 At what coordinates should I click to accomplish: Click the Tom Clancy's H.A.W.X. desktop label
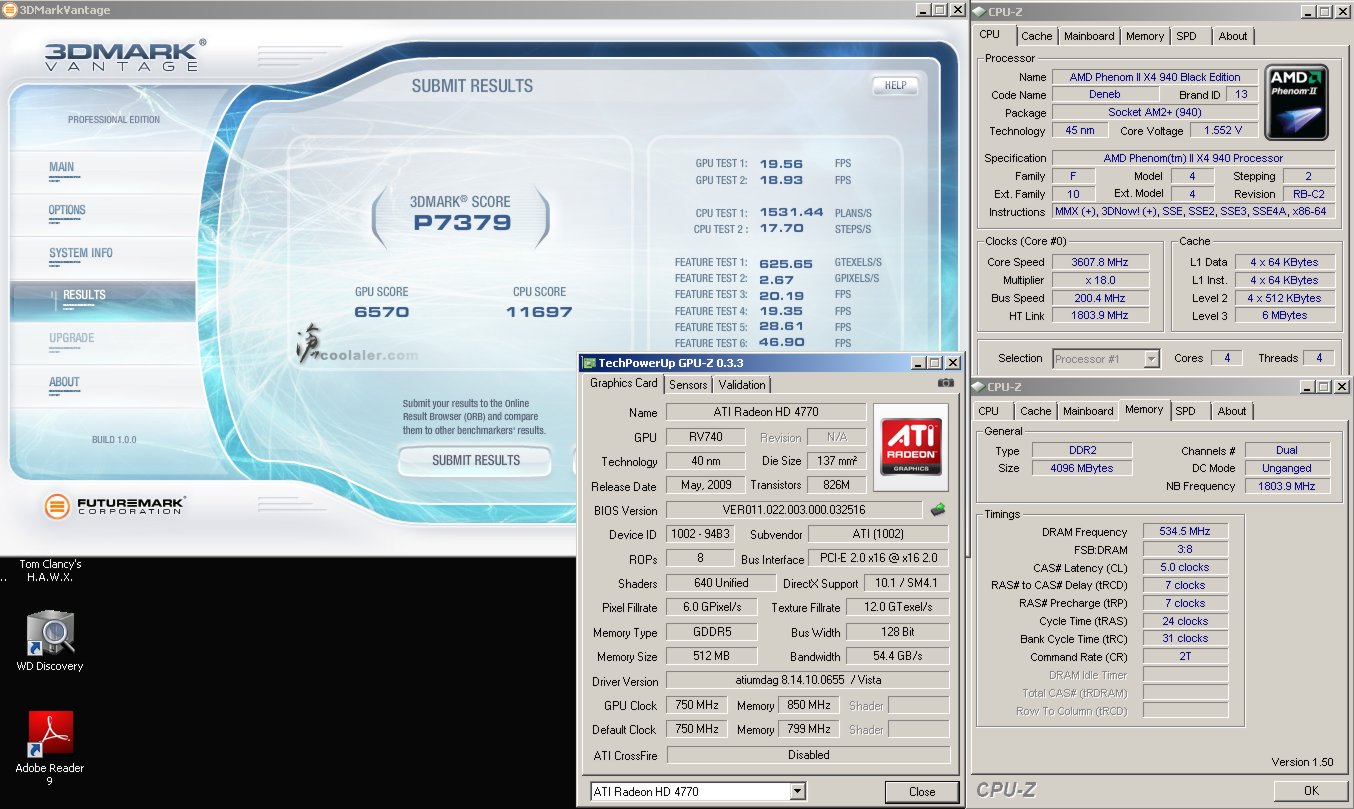[50, 571]
